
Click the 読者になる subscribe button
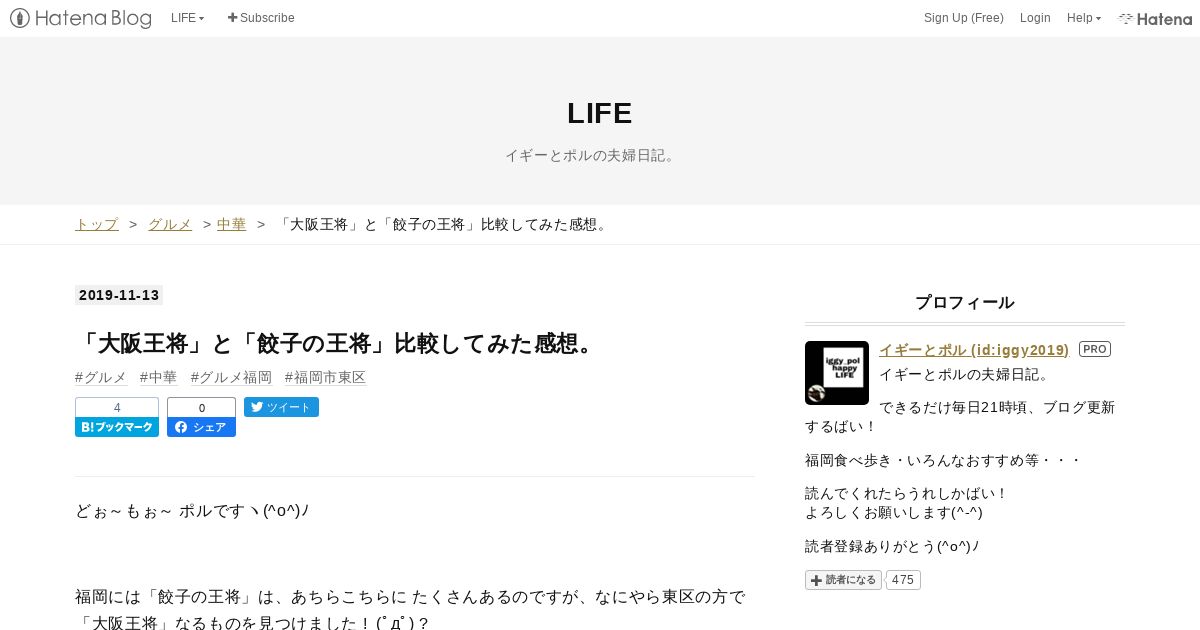click(843, 580)
